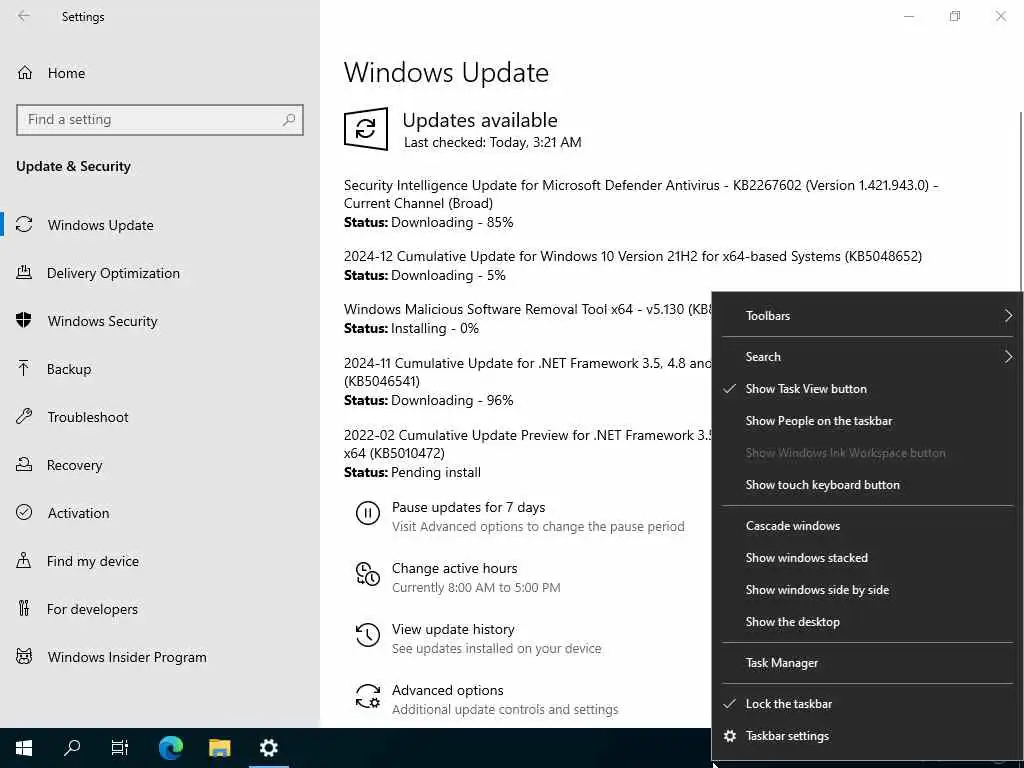Viewport: 1024px width, 768px height.
Task: Click the For developers tools icon
Action: click(24, 609)
